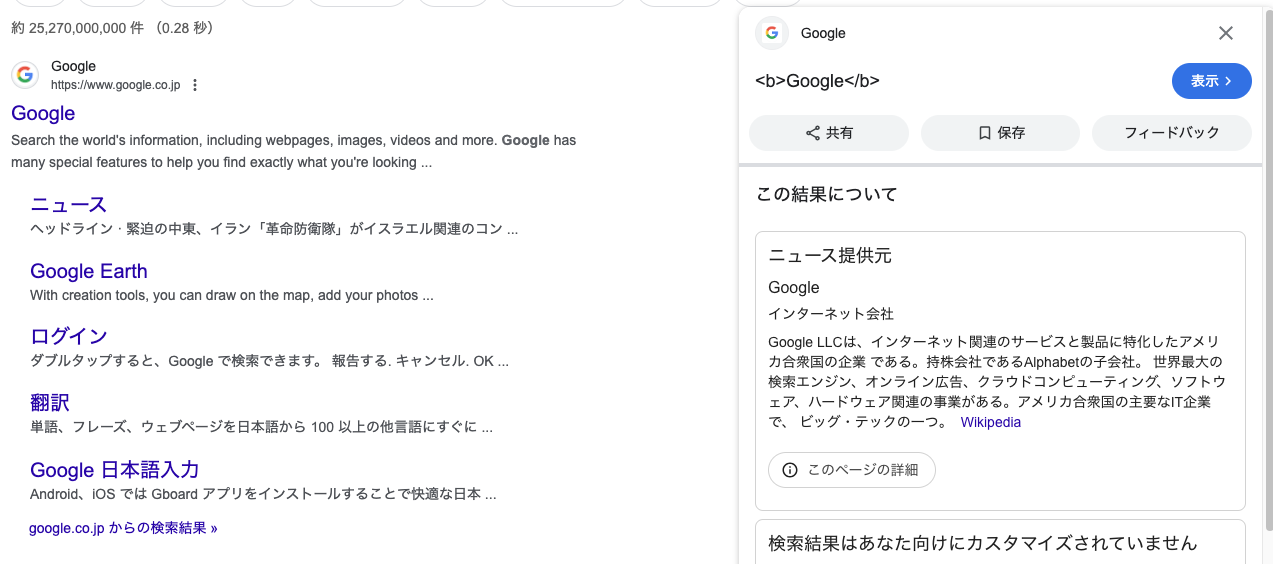
Task: Click Google favicon in the search result
Action: [x=25, y=75]
